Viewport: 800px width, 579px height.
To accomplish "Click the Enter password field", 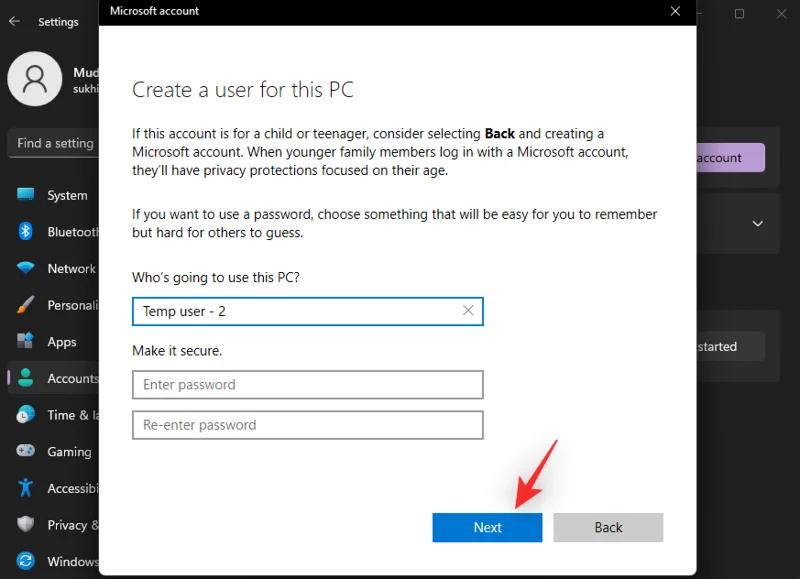I will tap(307, 384).
